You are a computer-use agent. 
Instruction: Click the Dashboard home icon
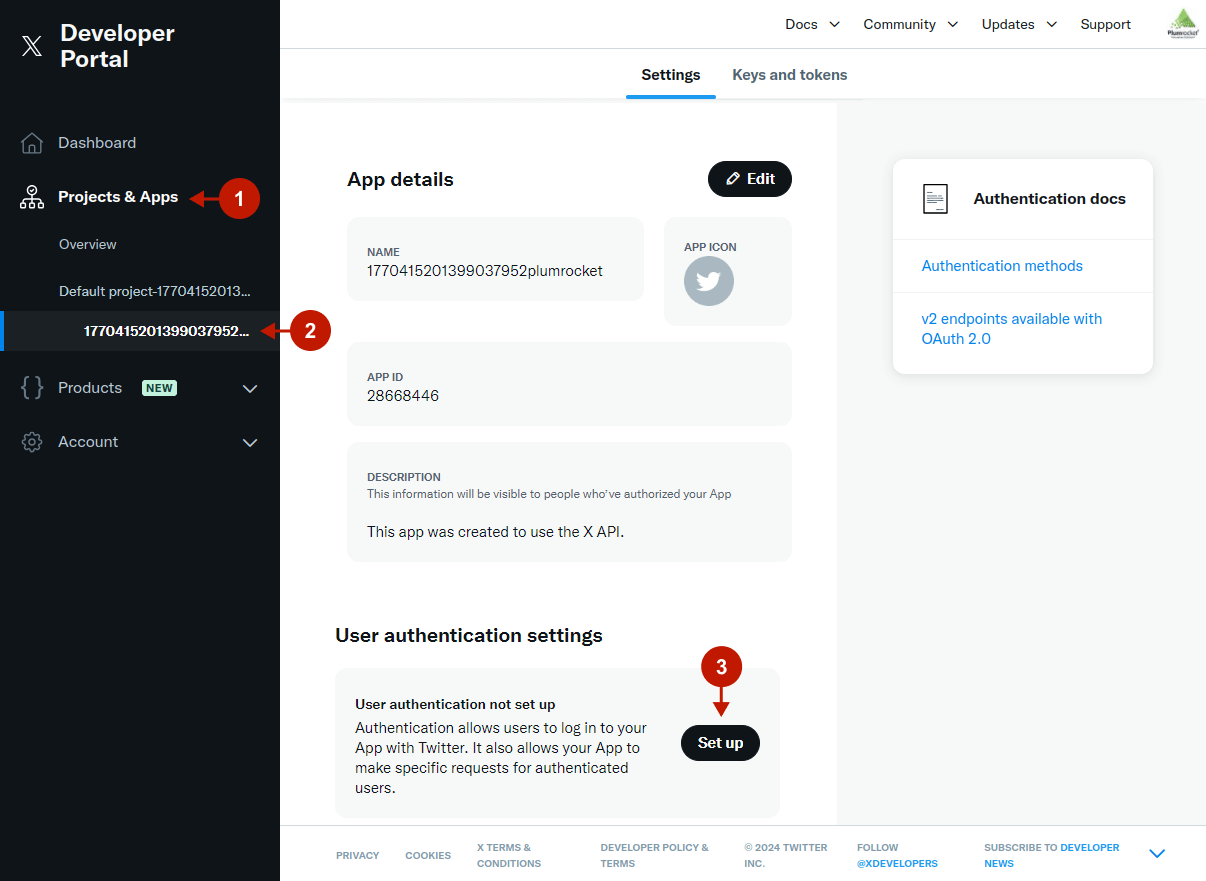[x=32, y=143]
